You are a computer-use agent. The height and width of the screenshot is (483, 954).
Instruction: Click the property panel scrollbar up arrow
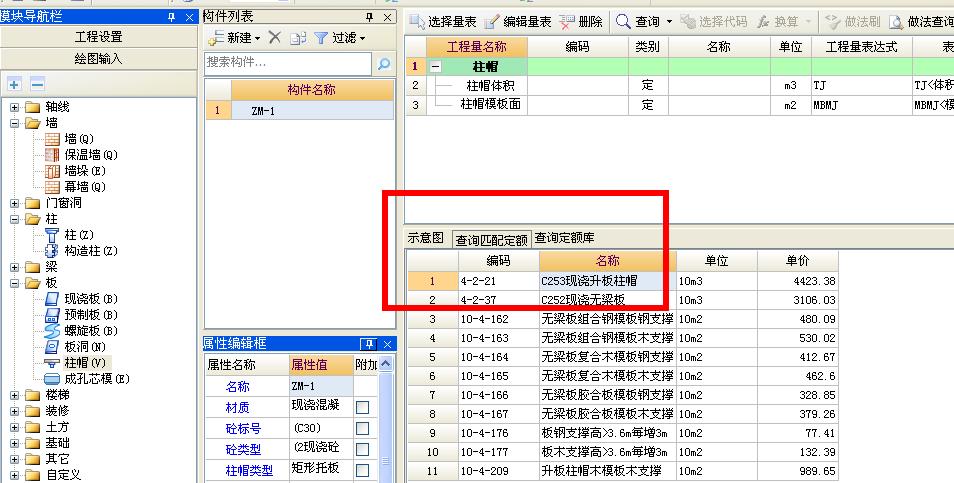click(386, 364)
